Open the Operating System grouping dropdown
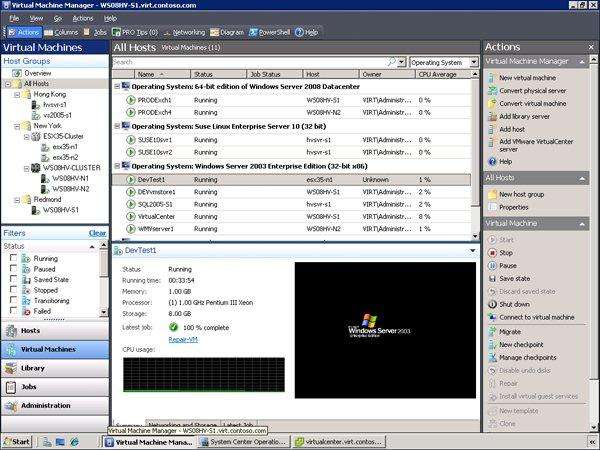Image resolution: width=600 pixels, height=450 pixels. coord(443,62)
